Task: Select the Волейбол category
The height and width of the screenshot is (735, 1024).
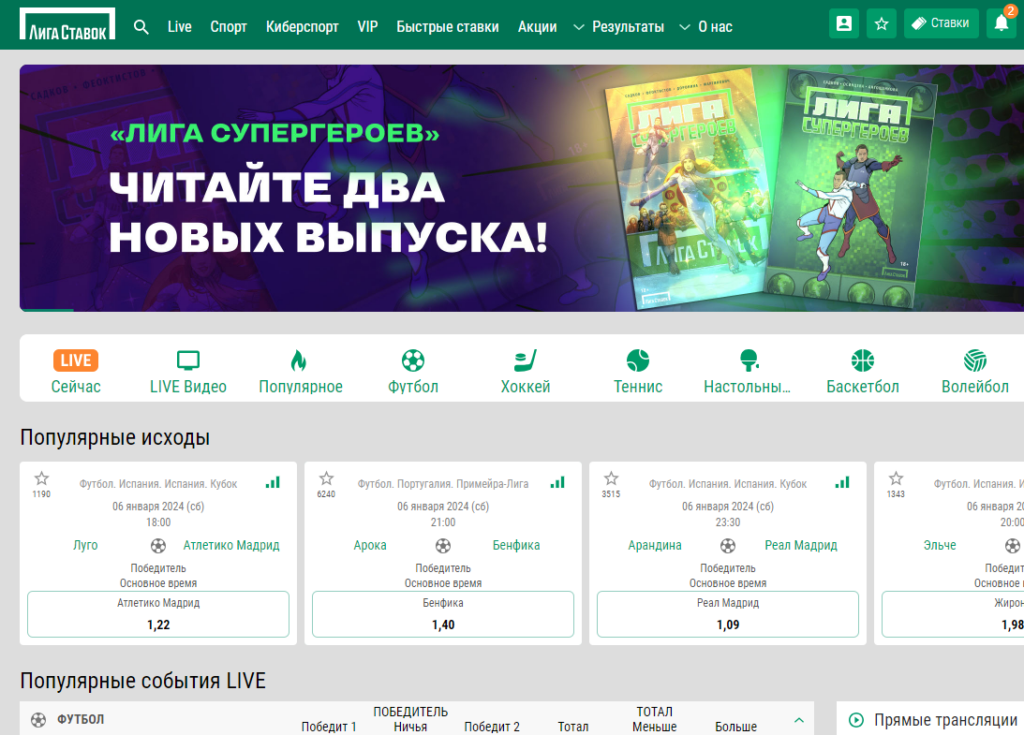Action: (x=975, y=370)
